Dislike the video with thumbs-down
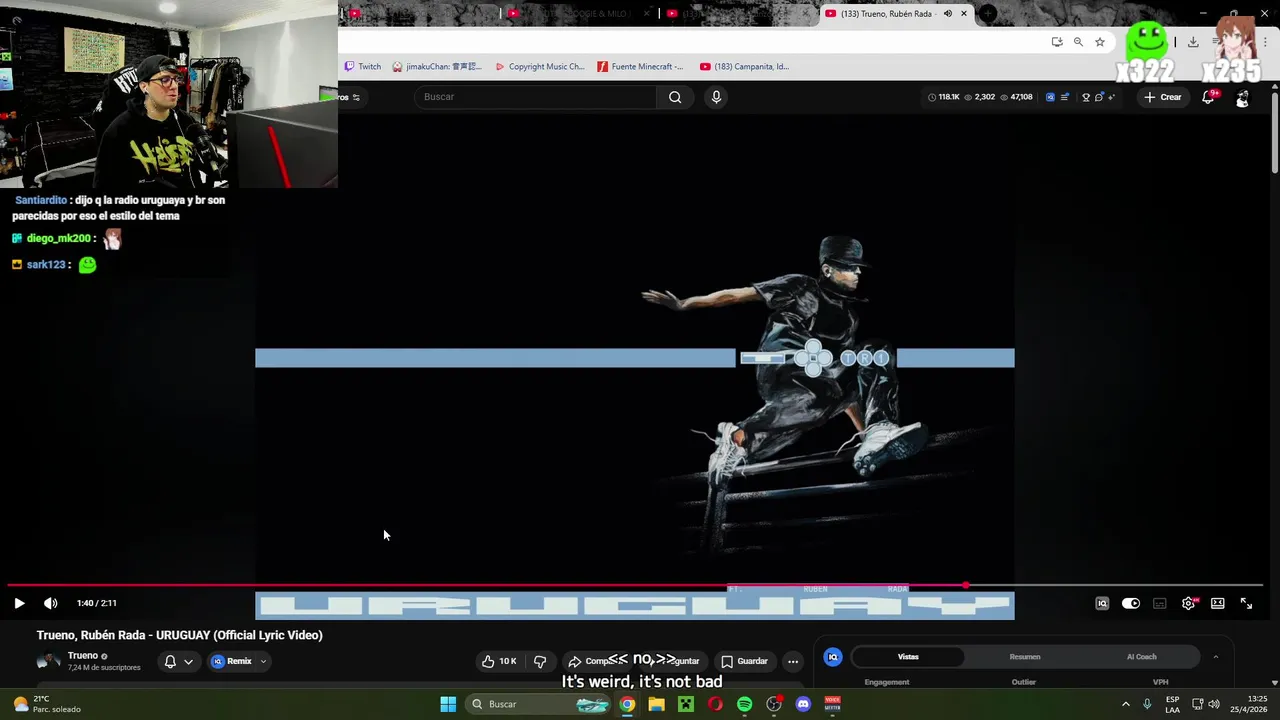 540,661
